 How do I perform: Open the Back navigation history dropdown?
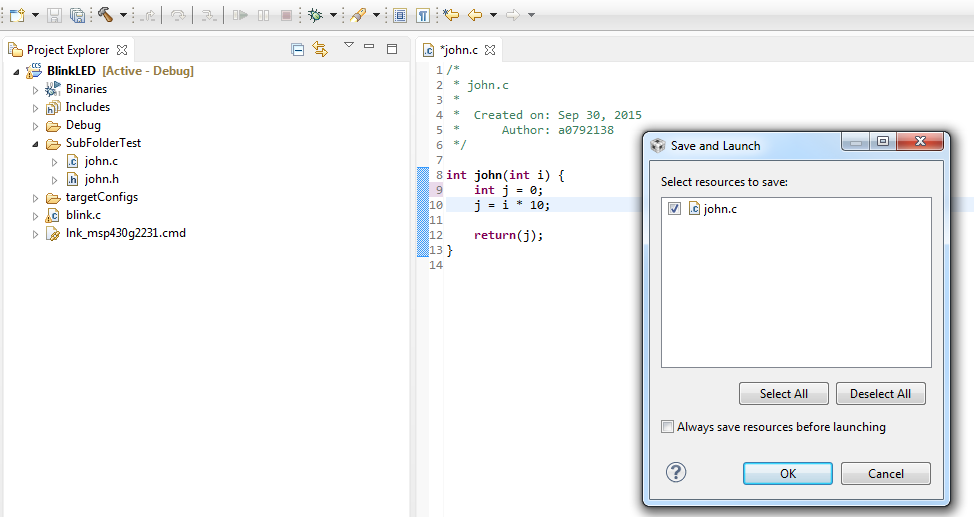click(493, 16)
